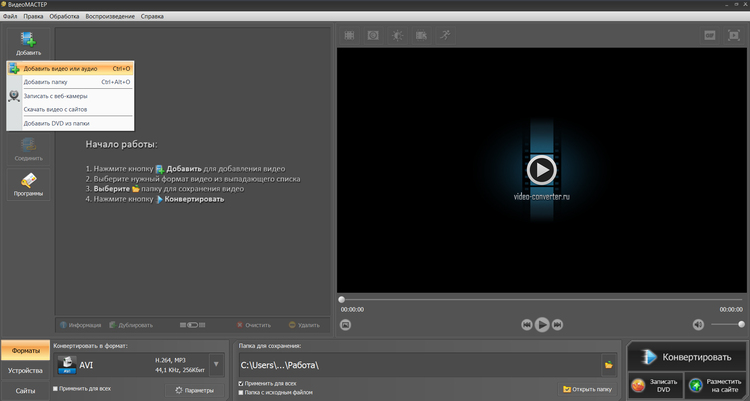Click Очистить under the file list
The image size is (750, 401).
[254, 325]
